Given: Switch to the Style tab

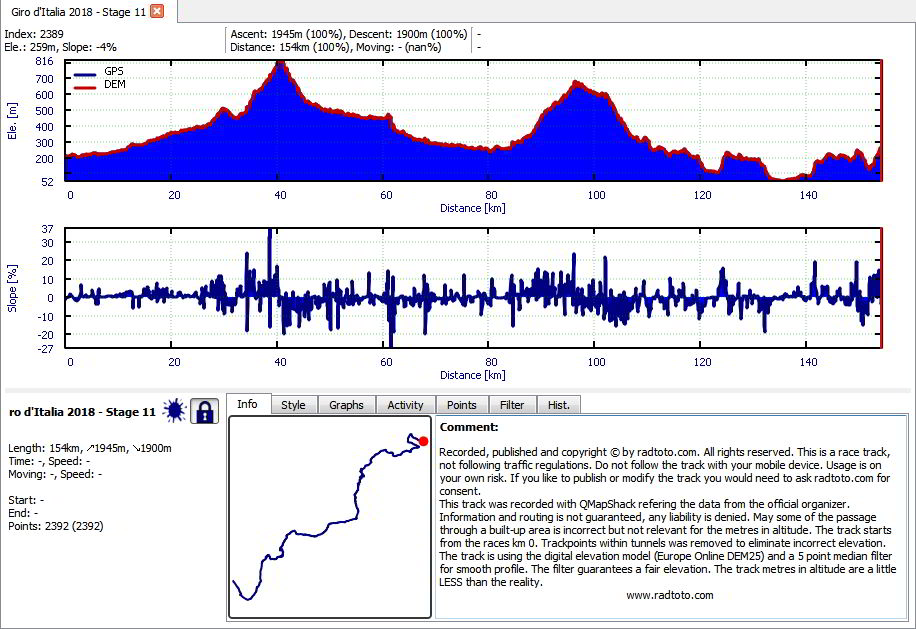Looking at the screenshot, I should pos(293,405).
